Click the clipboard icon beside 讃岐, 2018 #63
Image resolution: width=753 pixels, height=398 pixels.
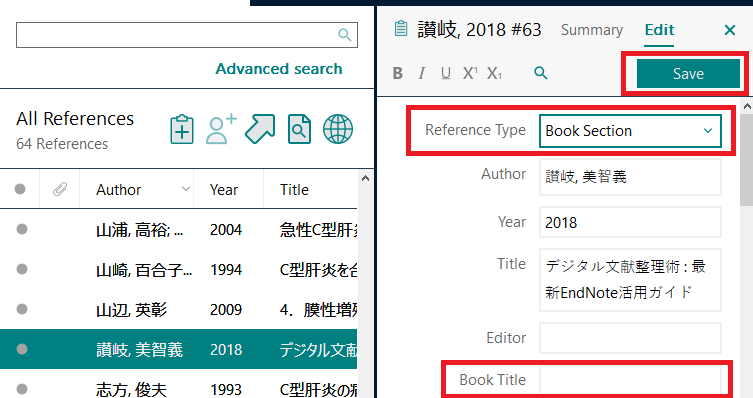pyautogui.click(x=401, y=29)
